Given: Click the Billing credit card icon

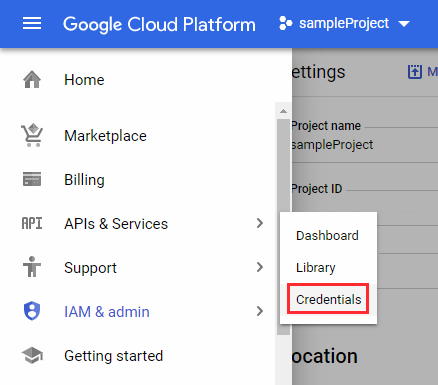Looking at the screenshot, I should 32,179.
